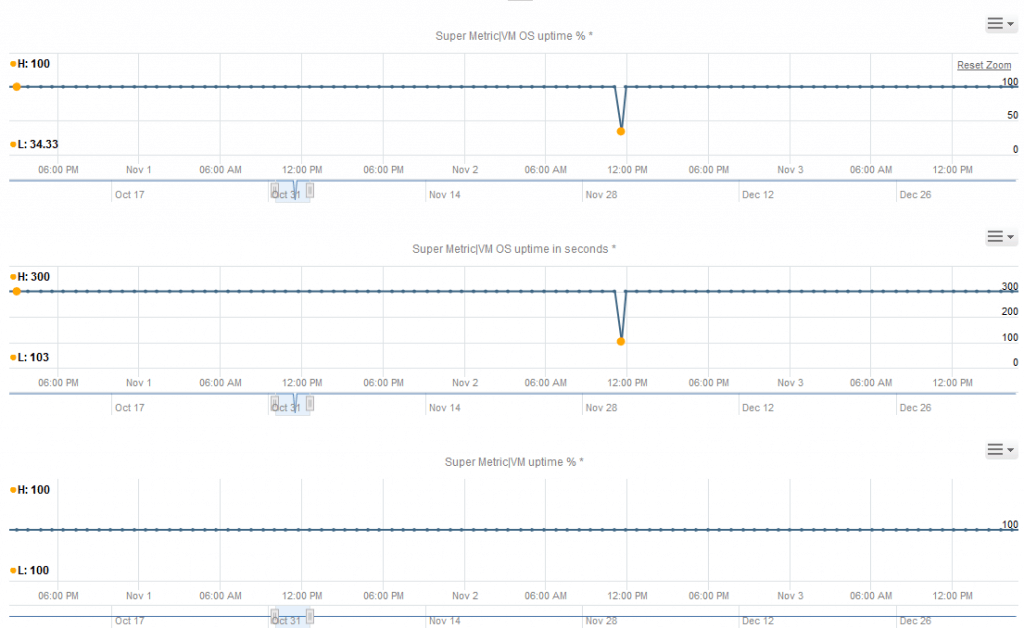This screenshot has width=1024, height=628.
Task: Click Nov 14 on the first chart navigator
Action: pos(445,195)
